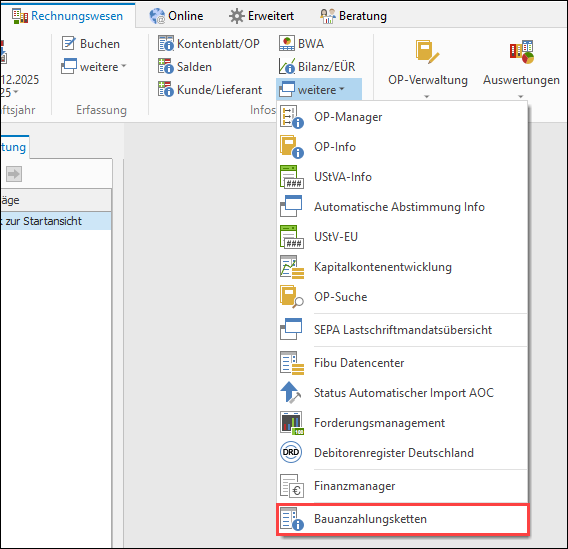
Task: Open Buchen entry
Action: (91, 43)
